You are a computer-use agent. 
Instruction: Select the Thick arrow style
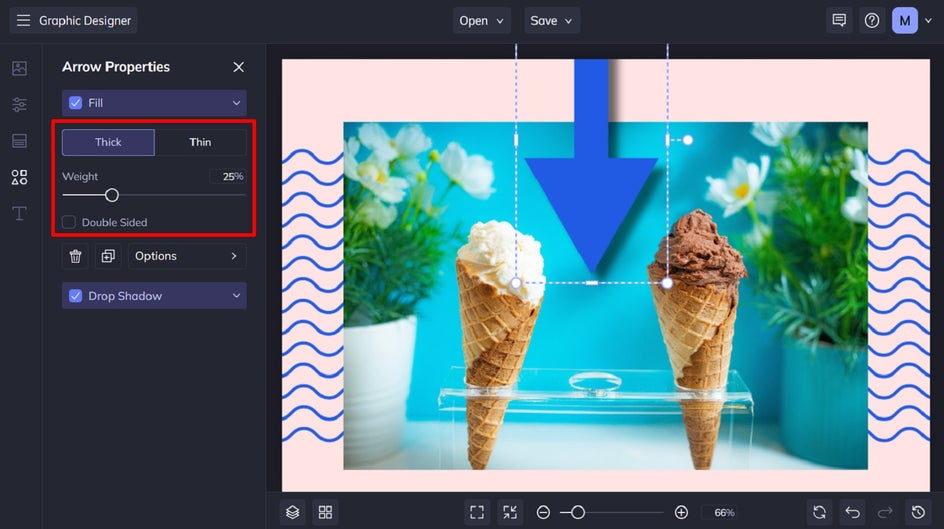108,142
